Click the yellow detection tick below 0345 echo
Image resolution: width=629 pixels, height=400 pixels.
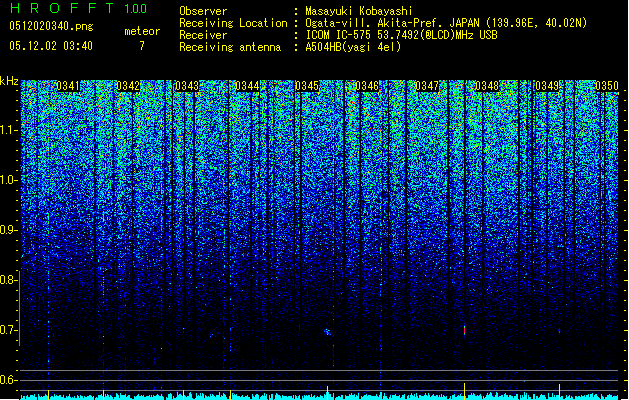[x=327, y=392]
